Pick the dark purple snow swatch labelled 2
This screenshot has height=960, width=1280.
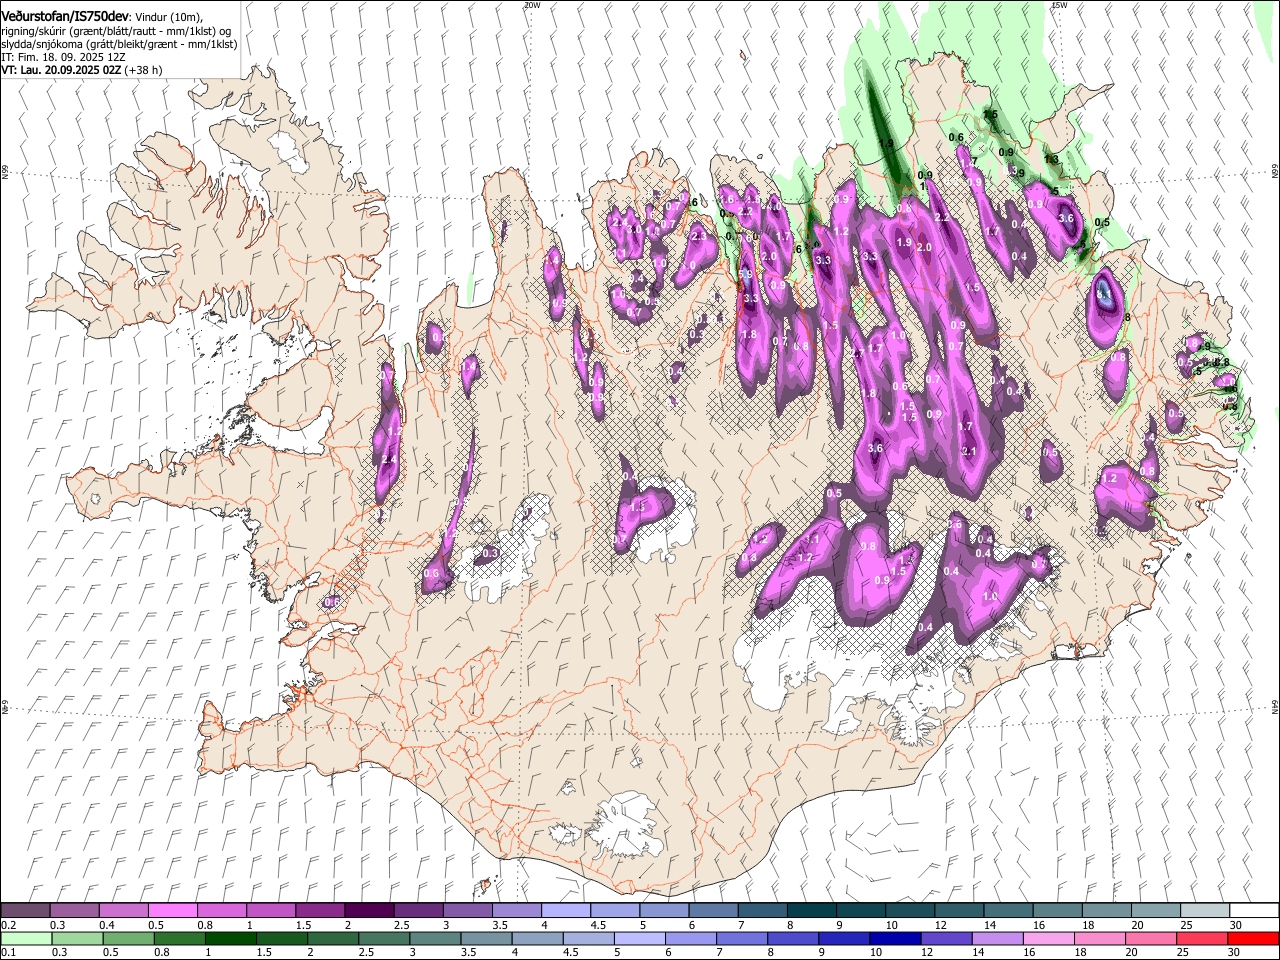point(369,911)
